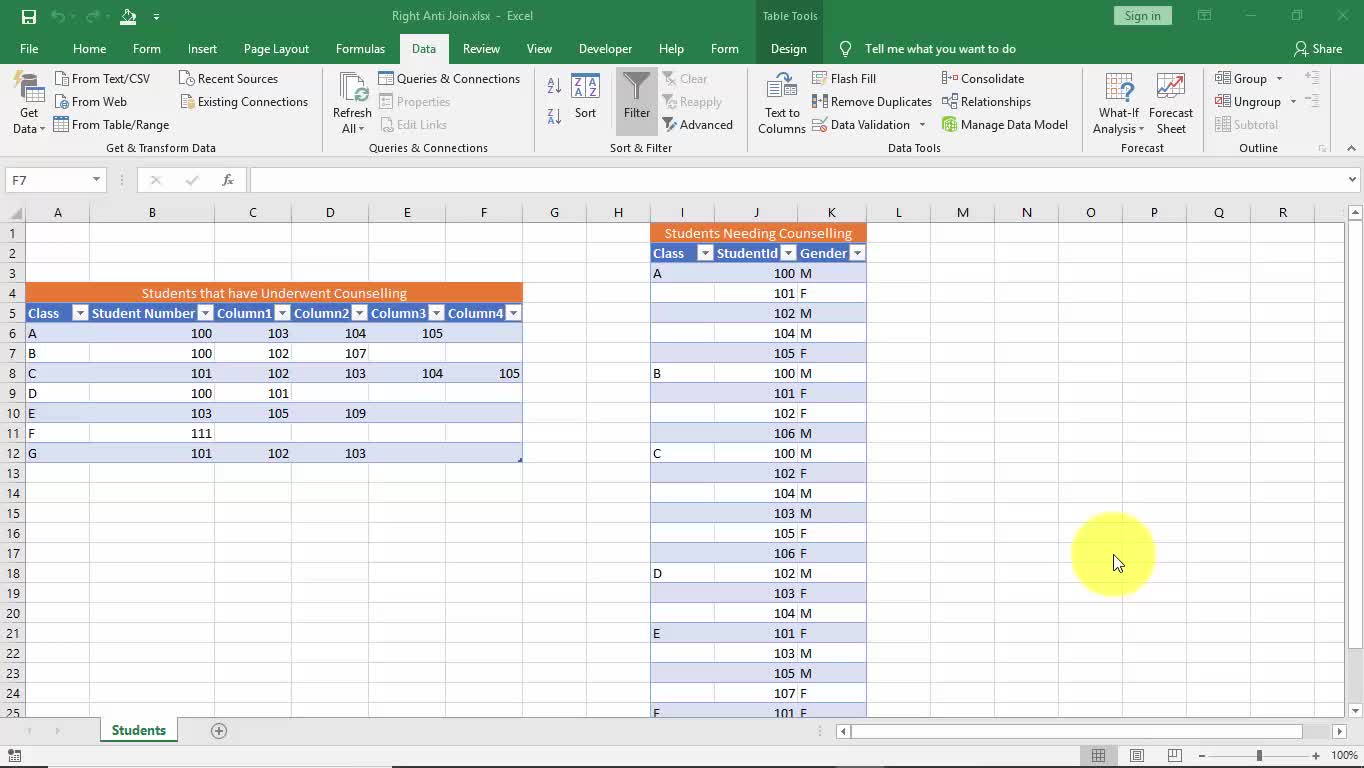Image resolution: width=1364 pixels, height=768 pixels.
Task: Switch to Page Break Preview view
Action: click(x=1175, y=755)
